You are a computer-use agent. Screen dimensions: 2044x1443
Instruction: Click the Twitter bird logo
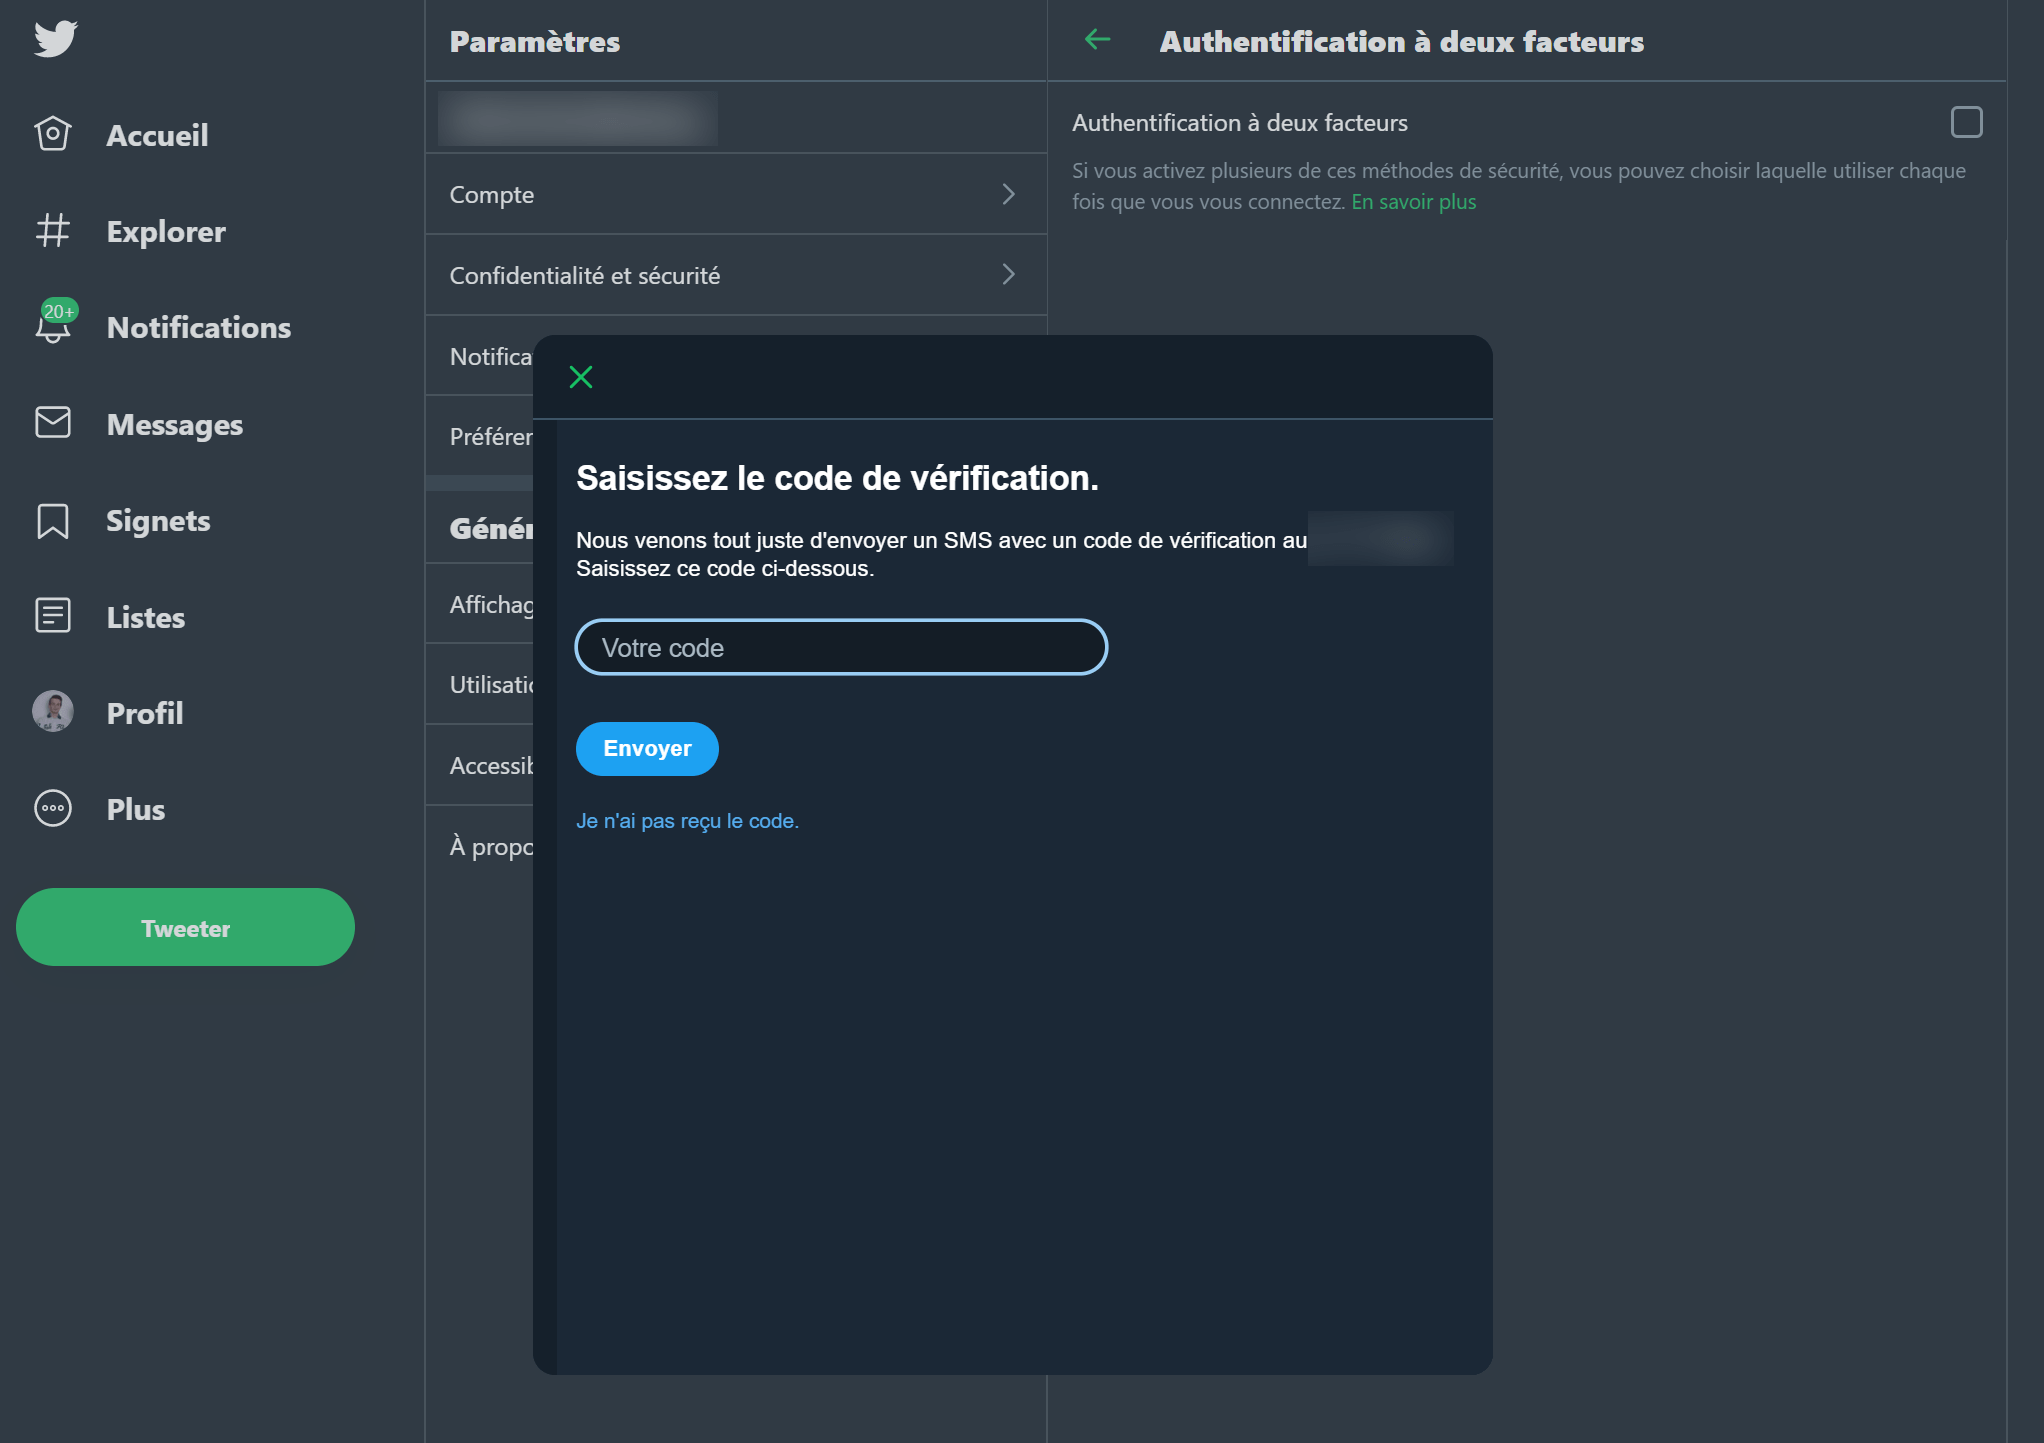[x=55, y=38]
